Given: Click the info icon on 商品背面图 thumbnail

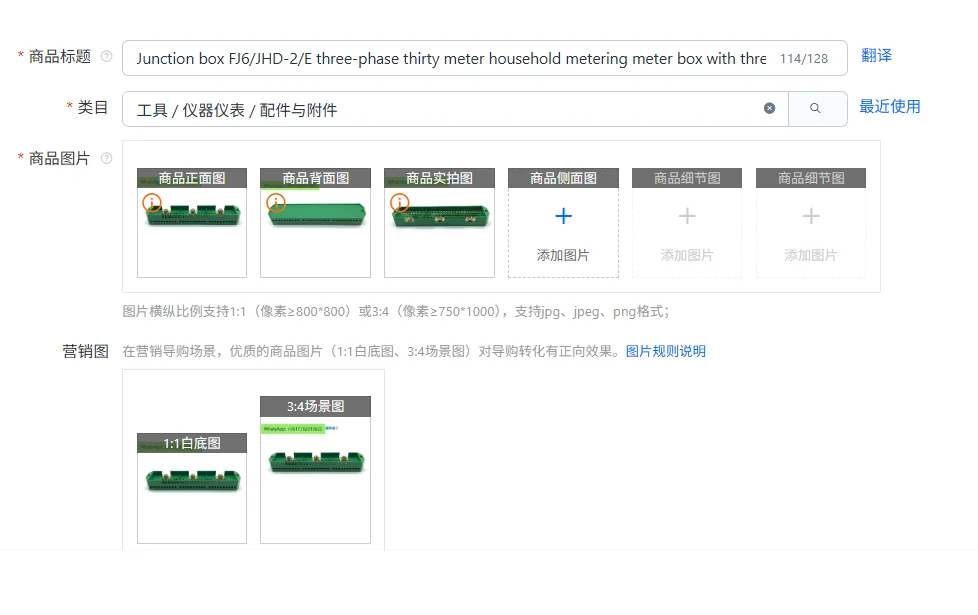Looking at the screenshot, I should 275,202.
